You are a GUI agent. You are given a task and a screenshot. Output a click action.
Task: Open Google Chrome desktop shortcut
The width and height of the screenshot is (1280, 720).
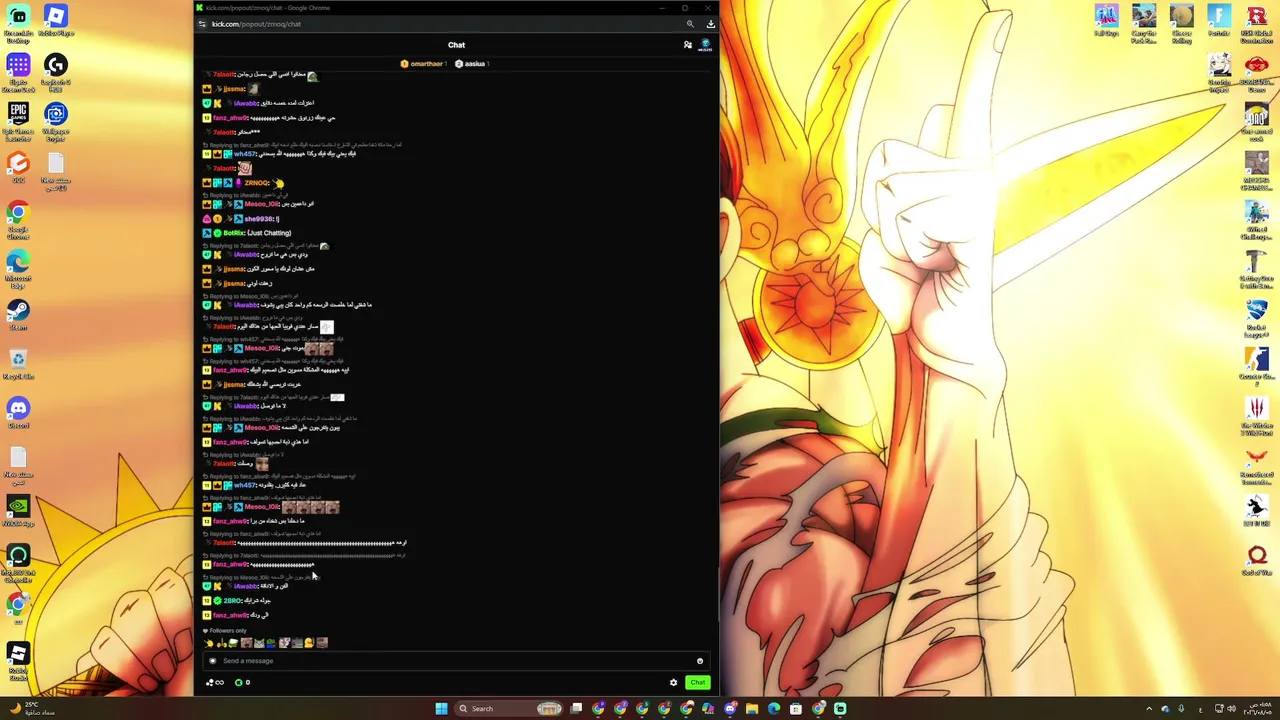click(x=18, y=220)
